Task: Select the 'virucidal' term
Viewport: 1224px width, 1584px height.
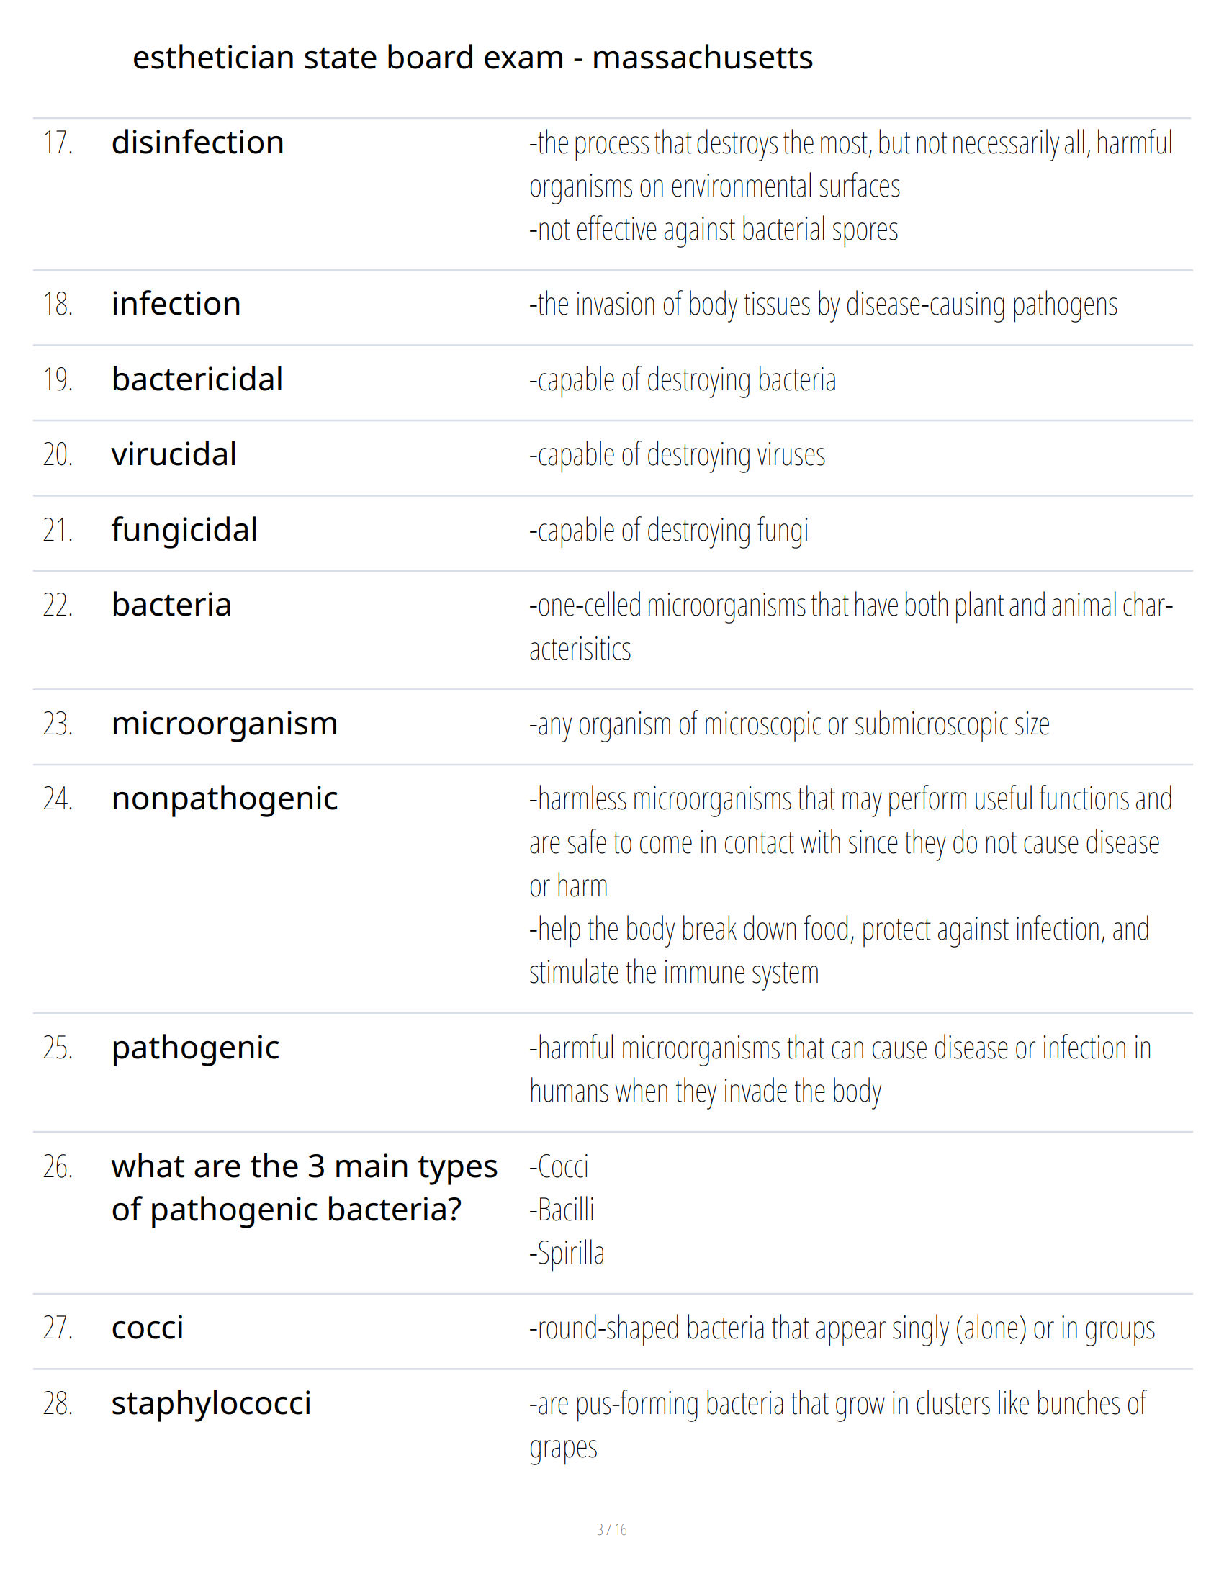Action: [x=174, y=455]
